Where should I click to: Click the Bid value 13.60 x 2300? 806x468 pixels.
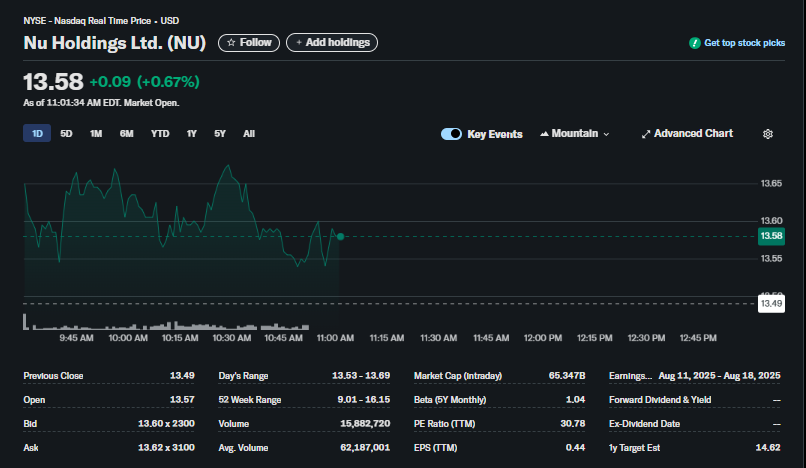[x=166, y=424]
